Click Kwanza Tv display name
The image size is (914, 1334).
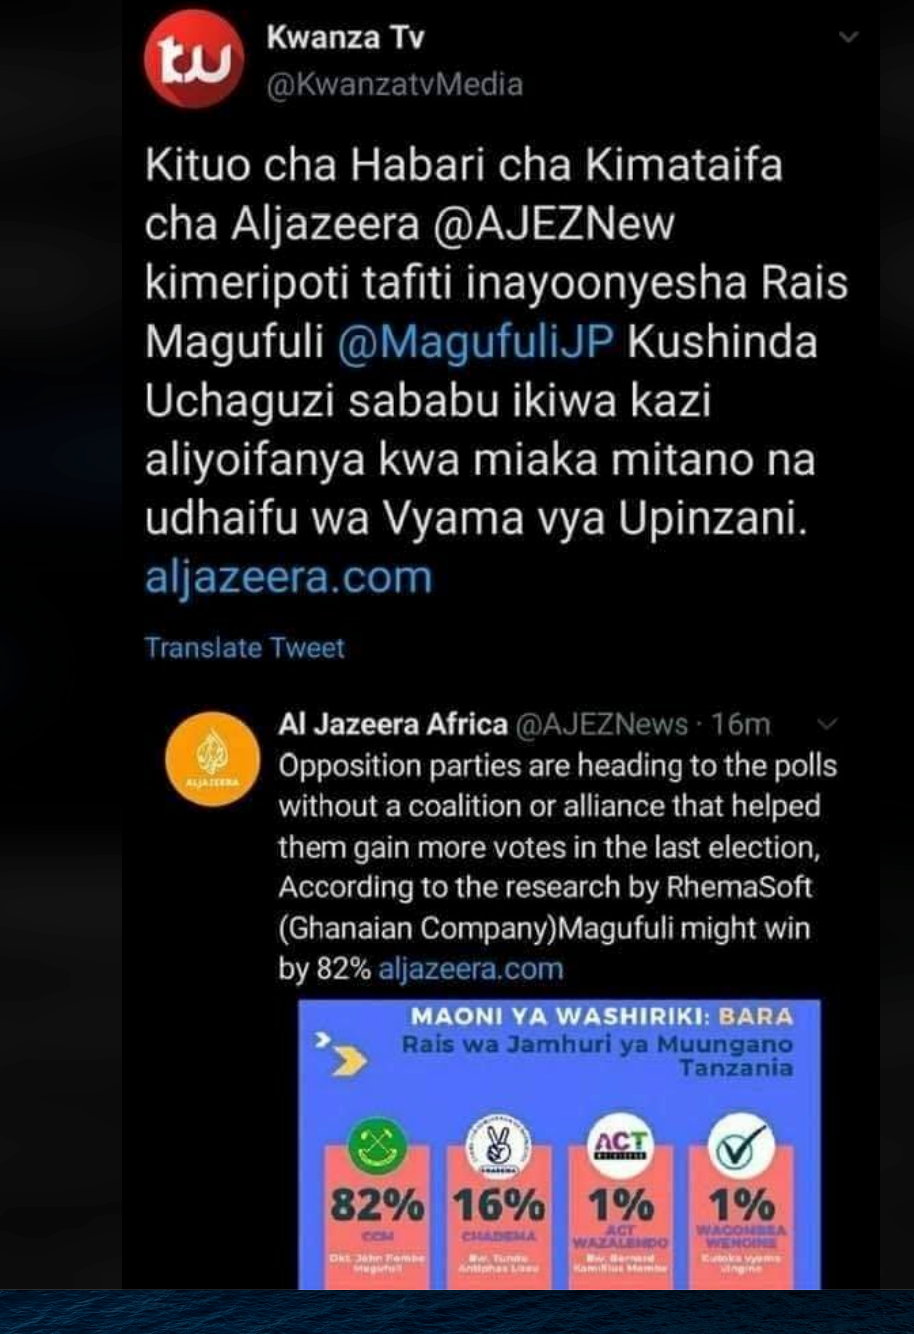click(346, 38)
